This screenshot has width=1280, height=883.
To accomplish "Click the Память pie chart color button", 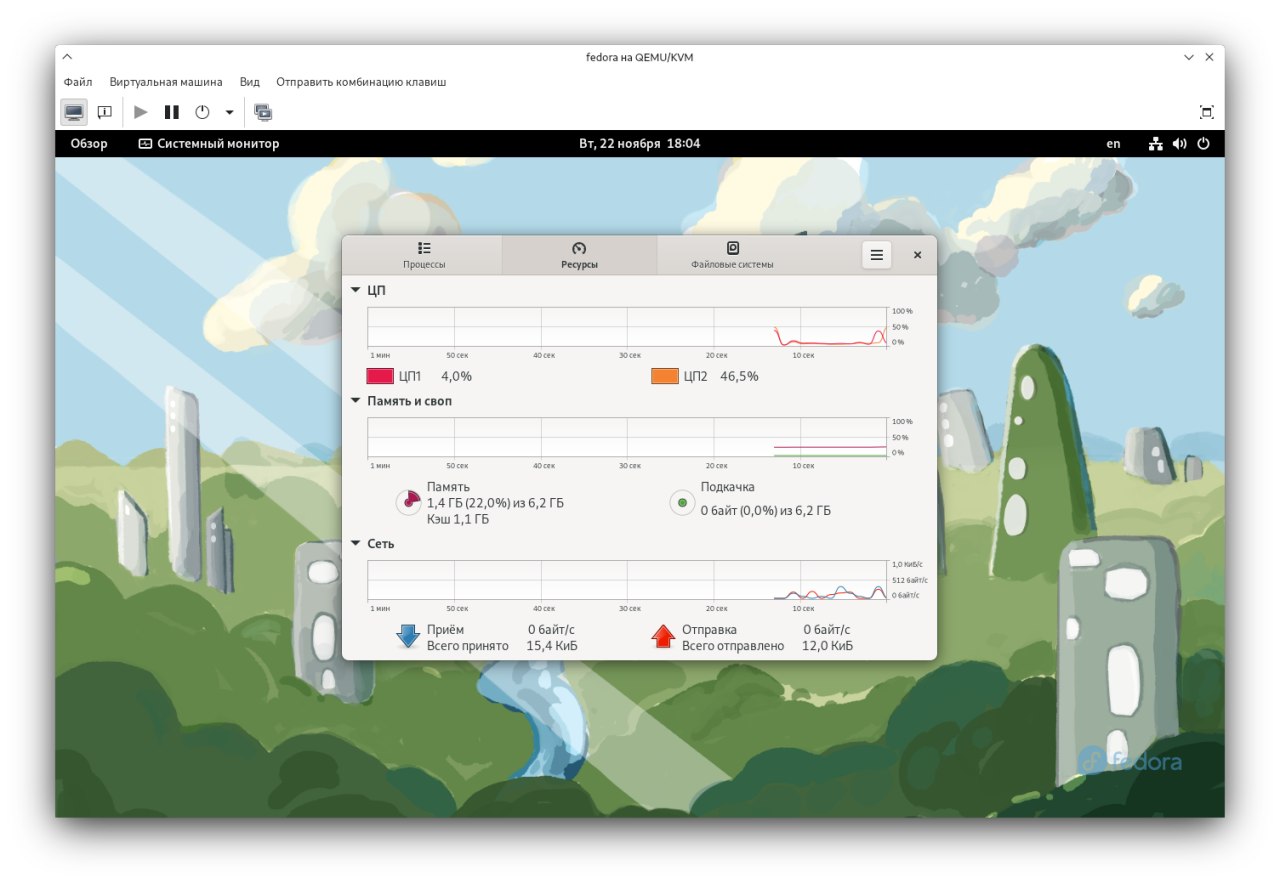I will (408, 502).
